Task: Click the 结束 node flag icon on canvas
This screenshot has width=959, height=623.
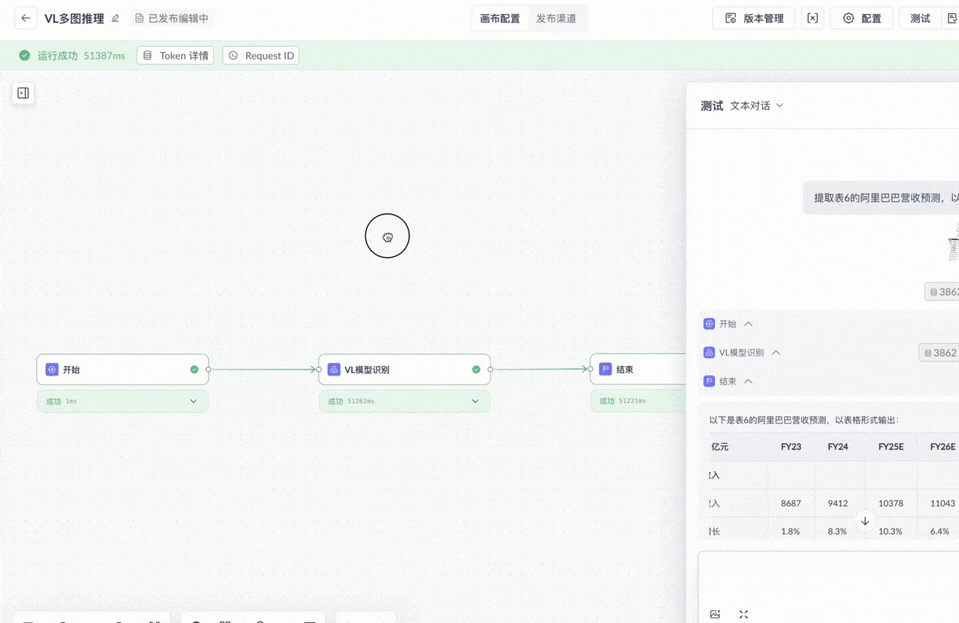Action: (605, 369)
